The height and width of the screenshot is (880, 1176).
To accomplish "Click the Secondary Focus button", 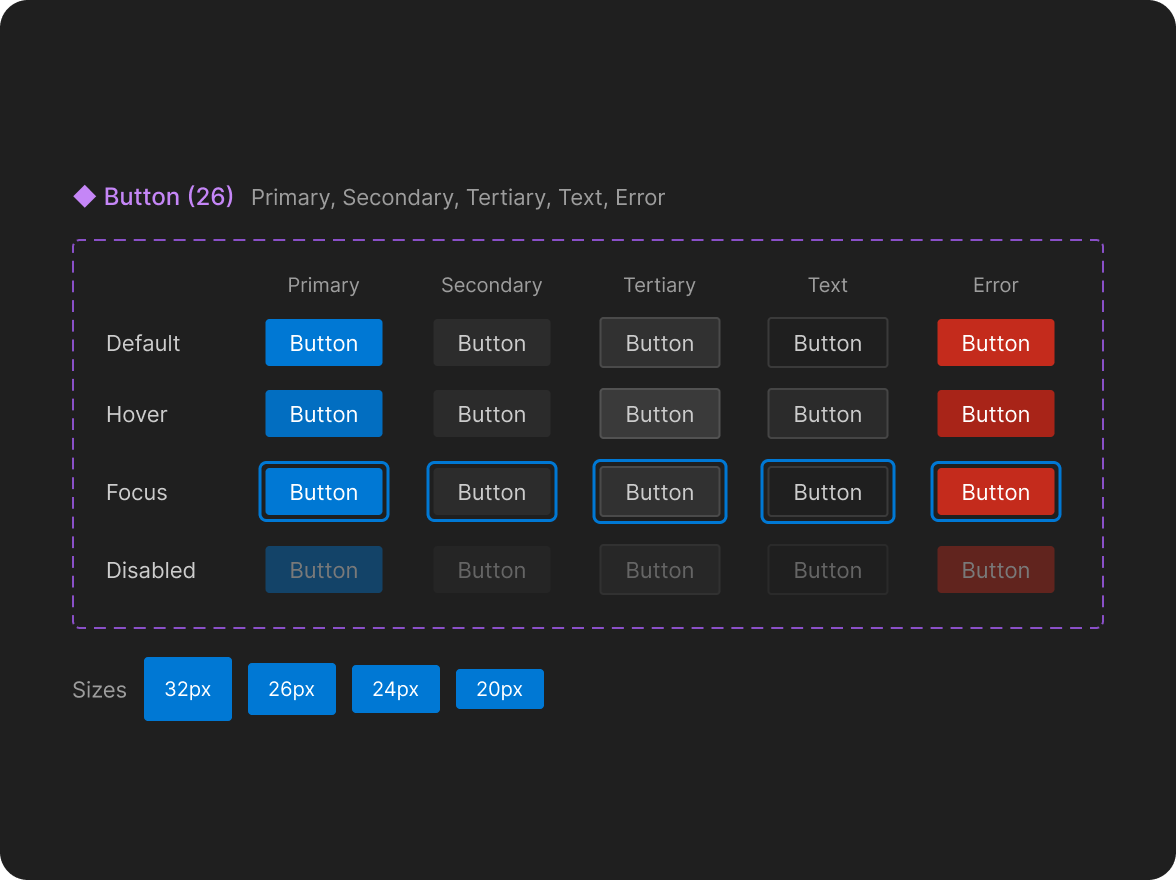I will (x=492, y=491).
